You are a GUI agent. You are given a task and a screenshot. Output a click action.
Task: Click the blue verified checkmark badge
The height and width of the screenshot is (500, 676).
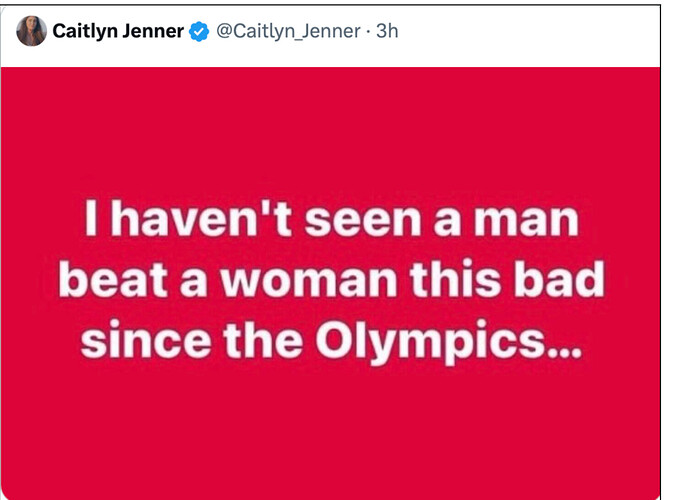199,31
